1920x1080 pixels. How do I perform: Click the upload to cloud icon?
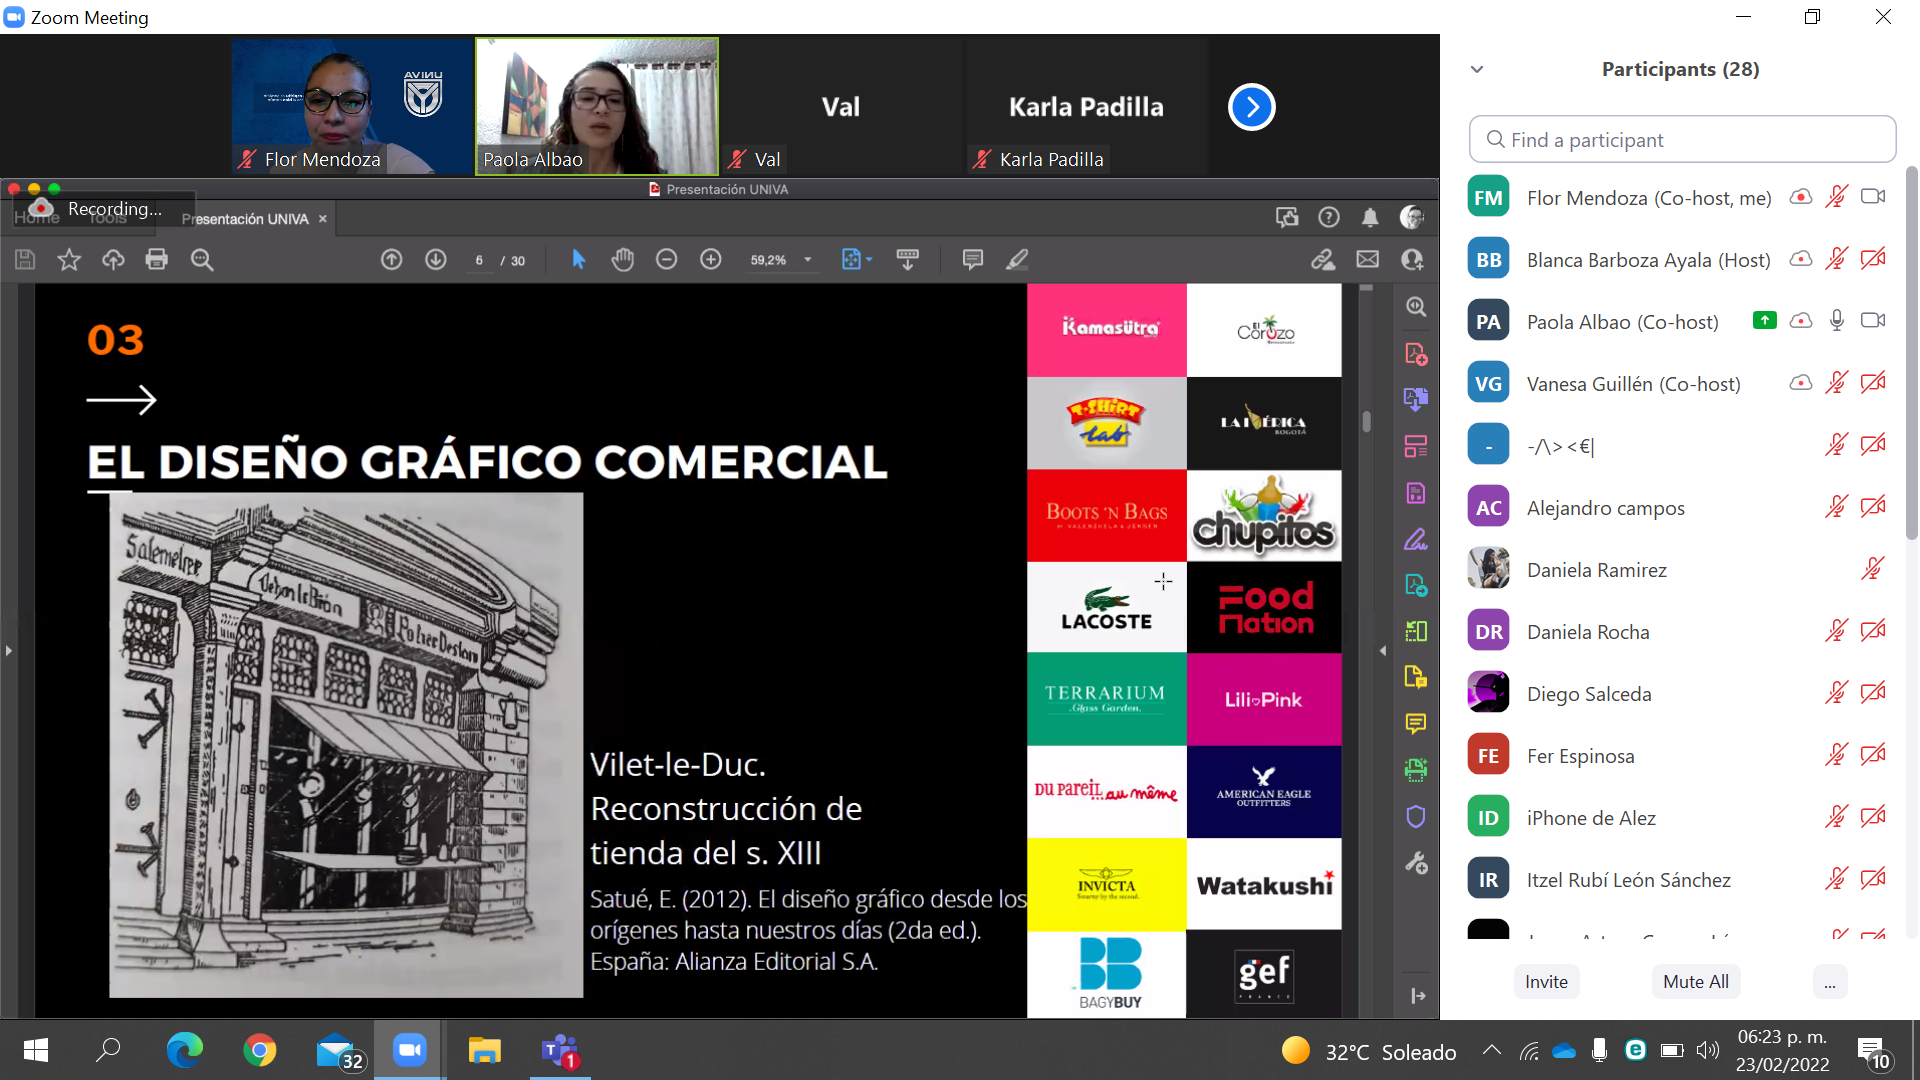113,260
